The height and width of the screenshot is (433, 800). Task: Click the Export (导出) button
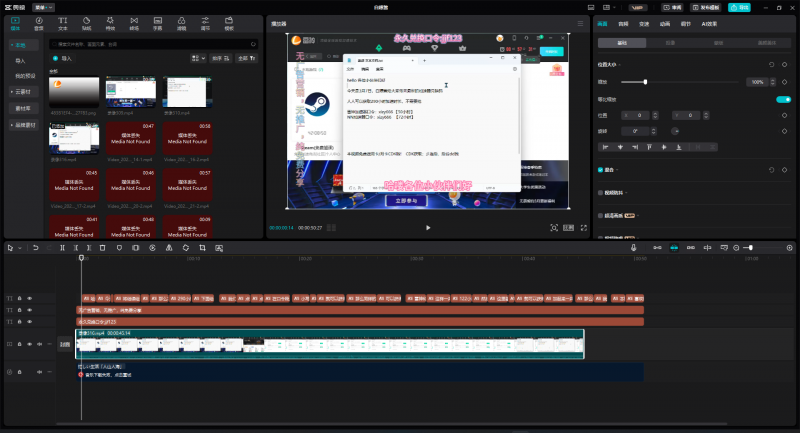click(738, 6)
